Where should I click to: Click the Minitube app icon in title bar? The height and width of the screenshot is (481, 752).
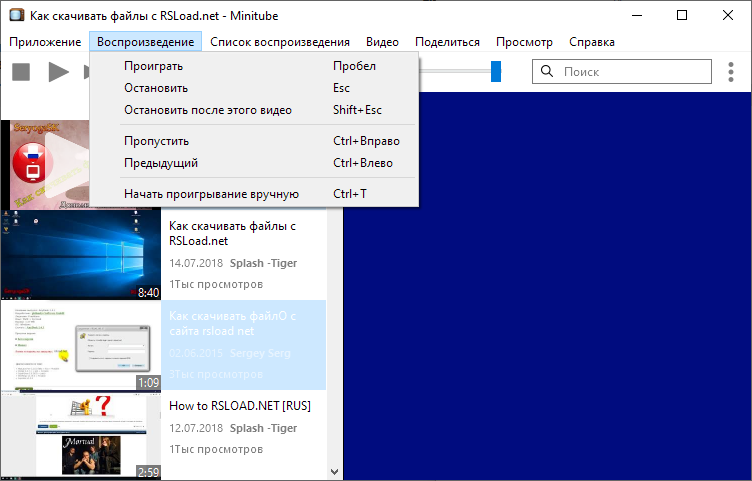17,15
